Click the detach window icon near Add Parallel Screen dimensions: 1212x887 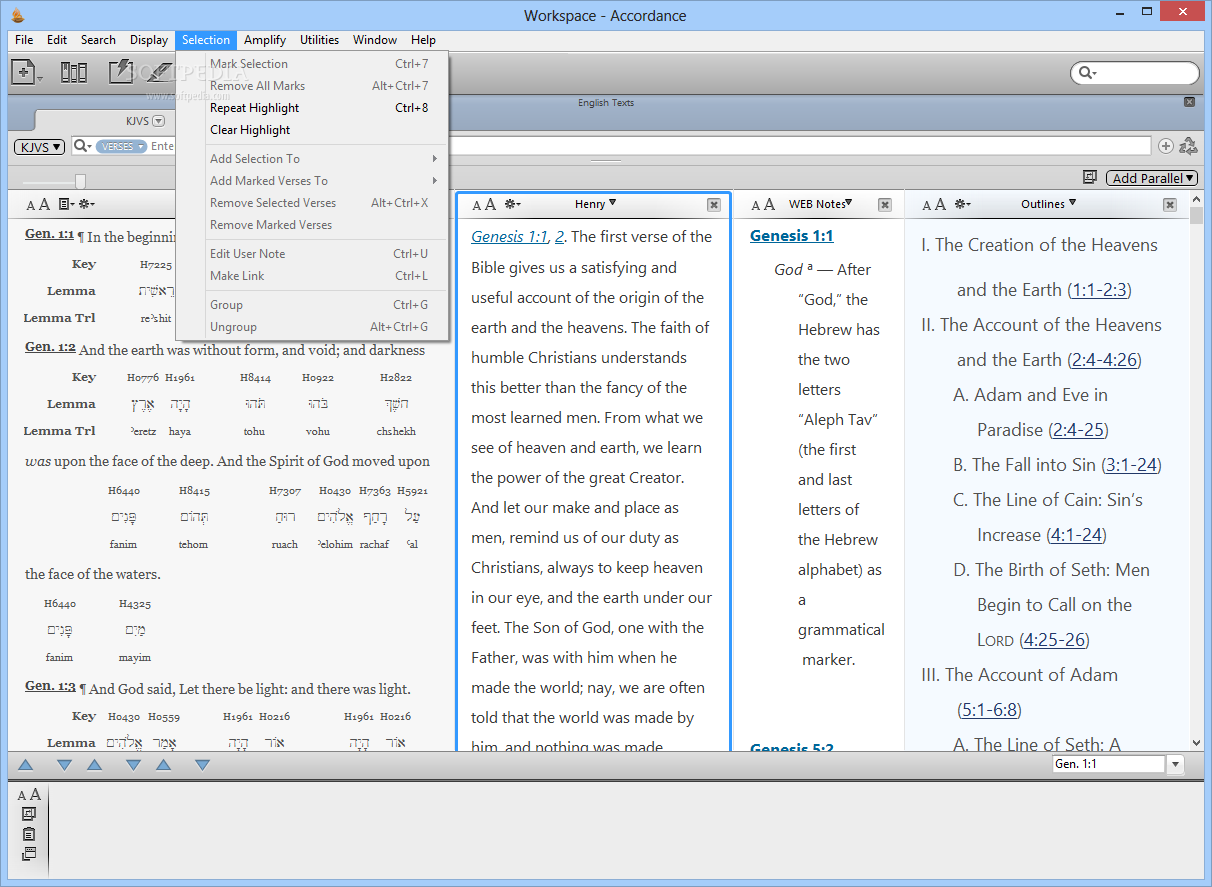pyautogui.click(x=1090, y=178)
